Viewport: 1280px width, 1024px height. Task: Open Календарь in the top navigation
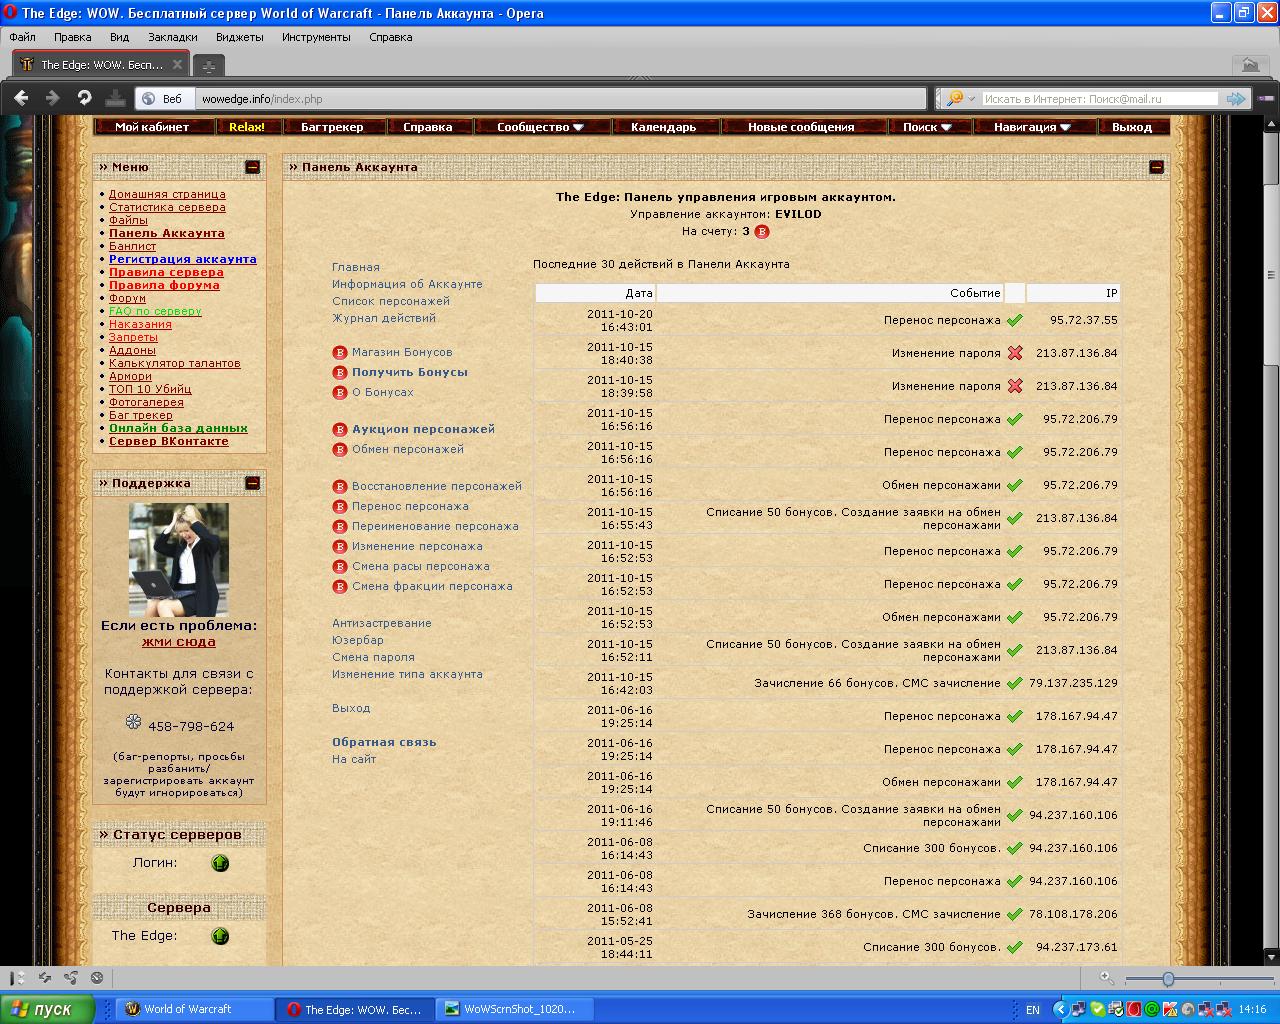[663, 127]
